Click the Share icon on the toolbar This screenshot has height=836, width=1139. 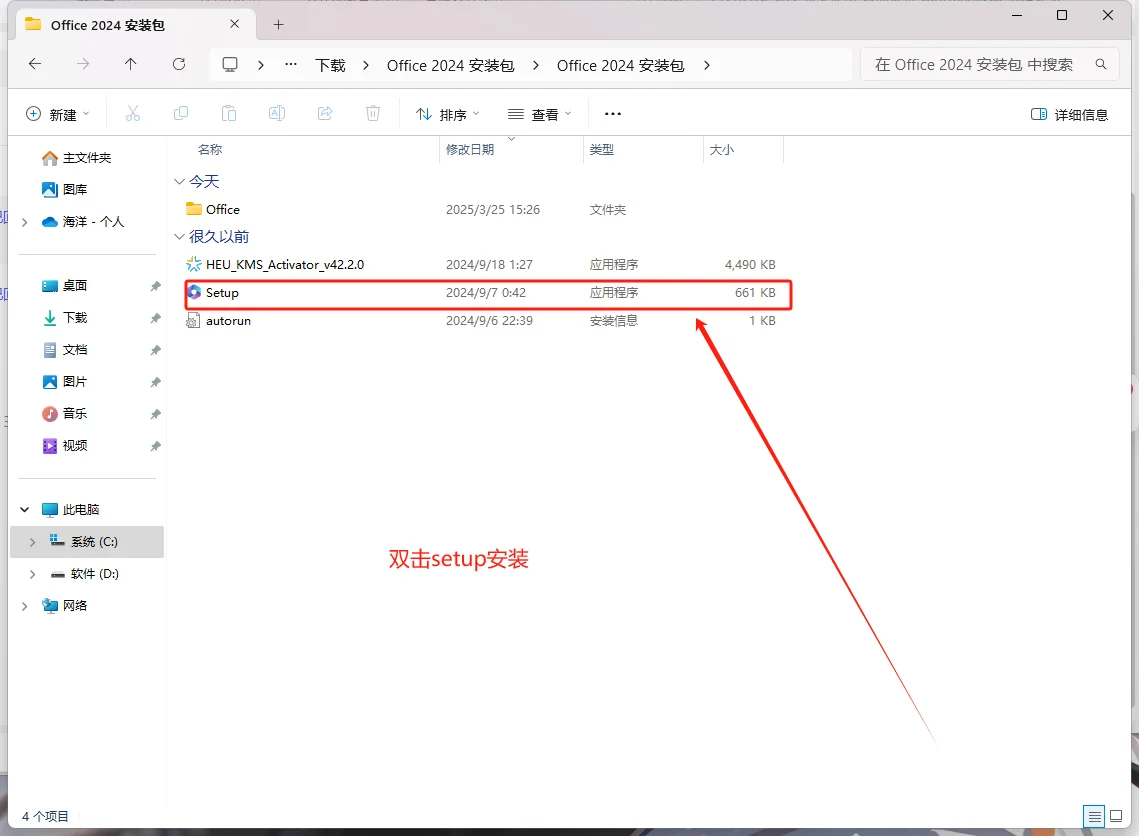[325, 113]
